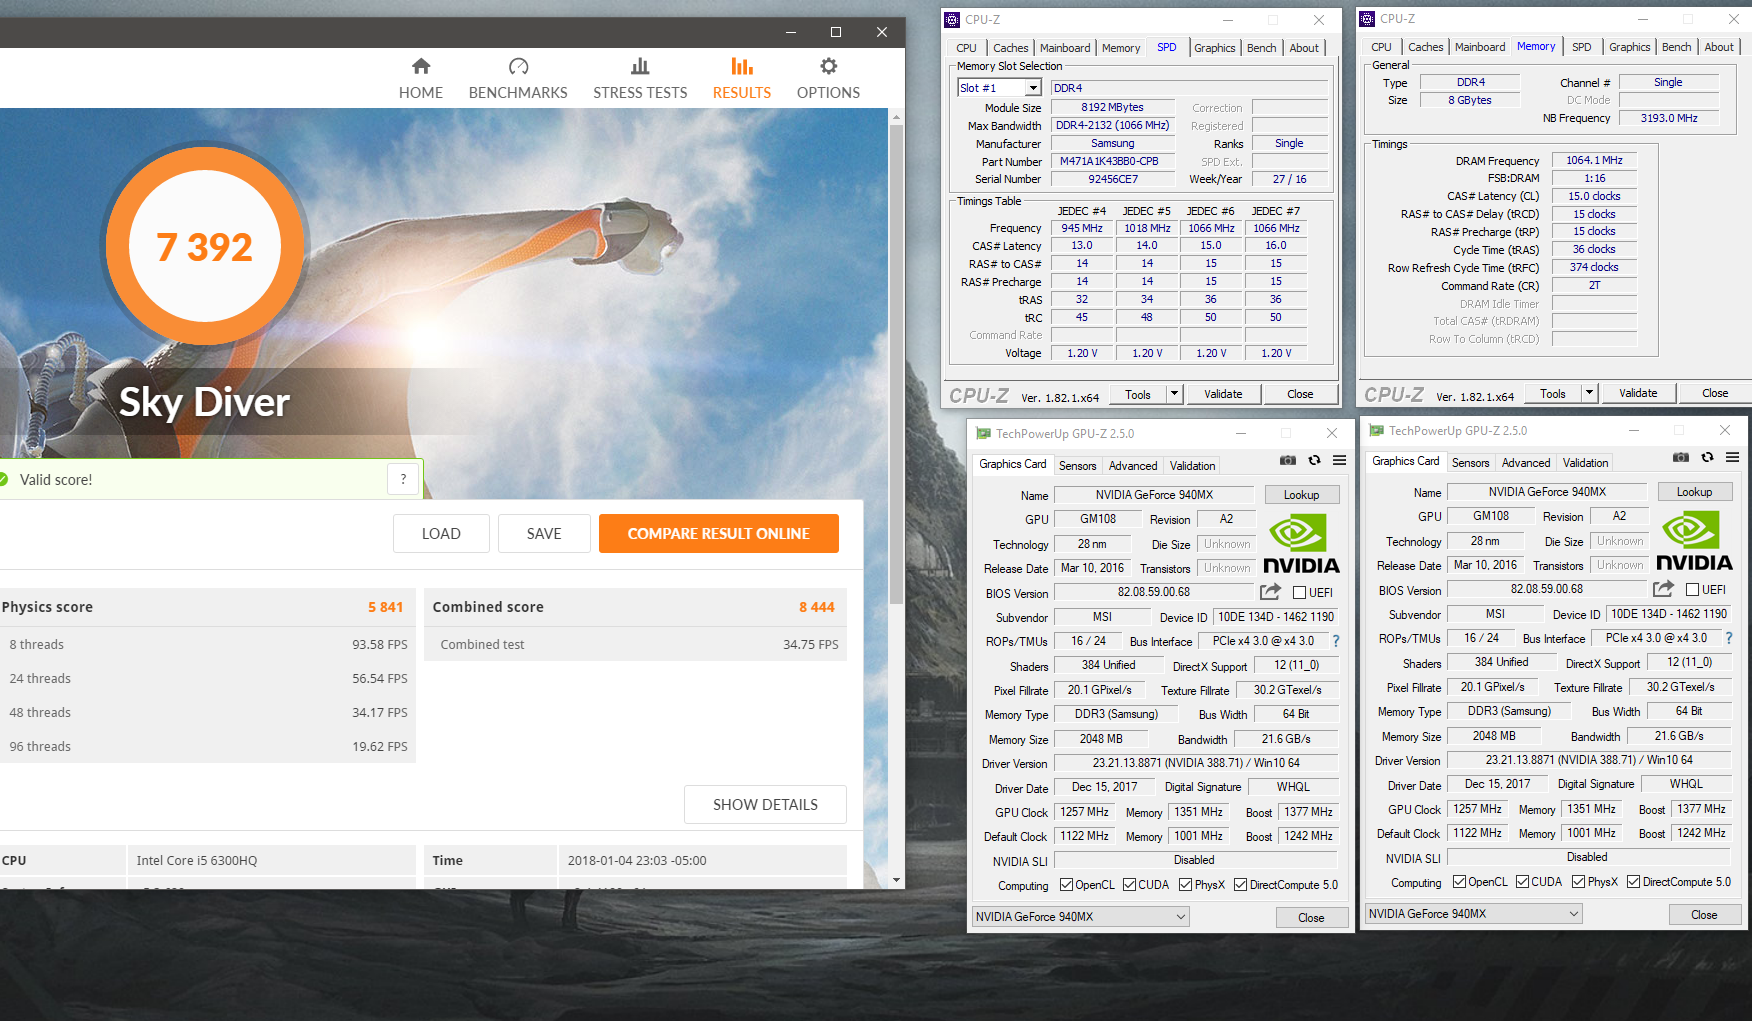Toggle PhysX checkbox in left GPU-Z
This screenshot has height=1021, width=1752.
coord(1185,885)
